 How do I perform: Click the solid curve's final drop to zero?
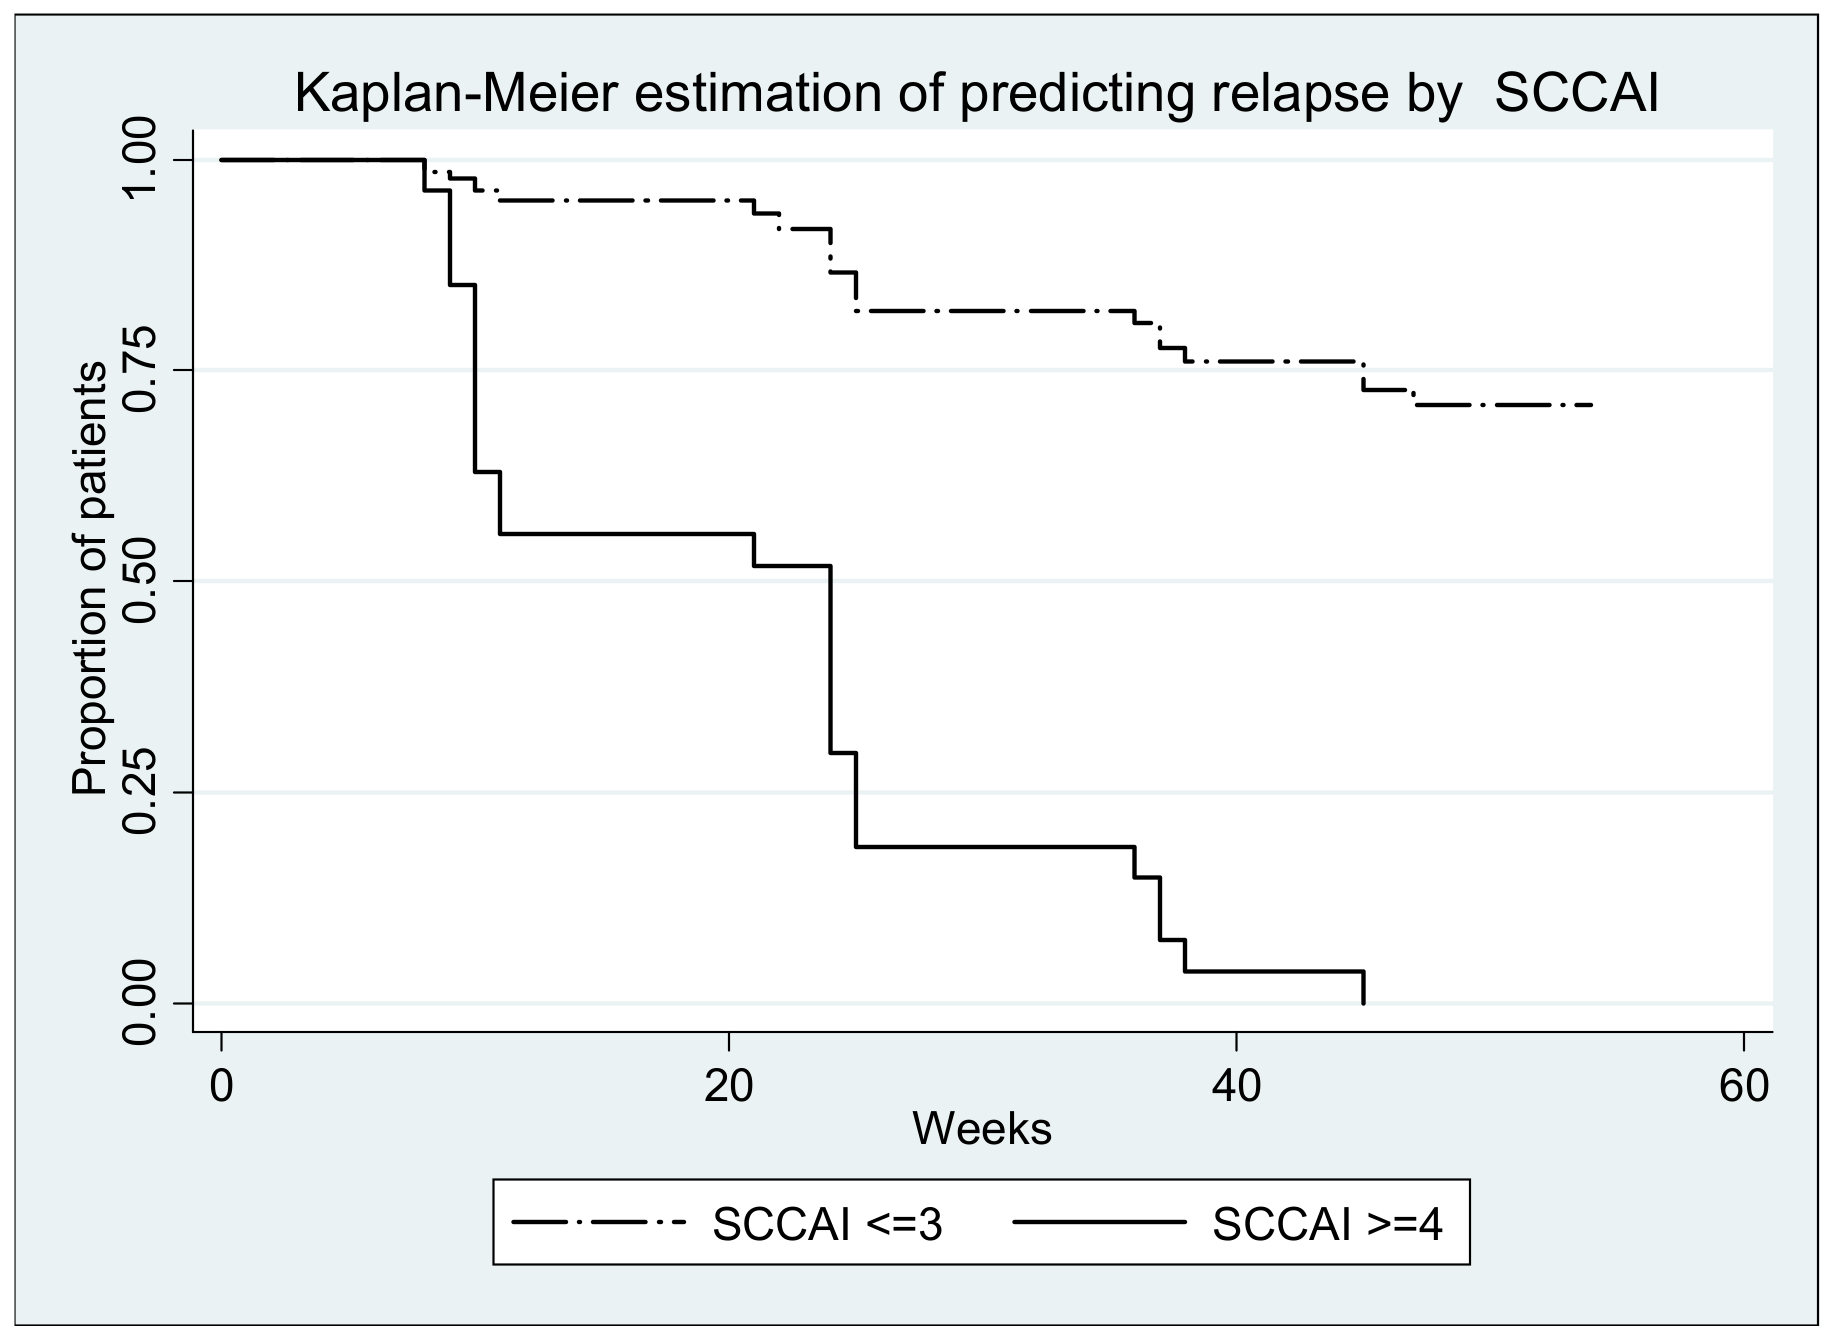click(x=1363, y=988)
